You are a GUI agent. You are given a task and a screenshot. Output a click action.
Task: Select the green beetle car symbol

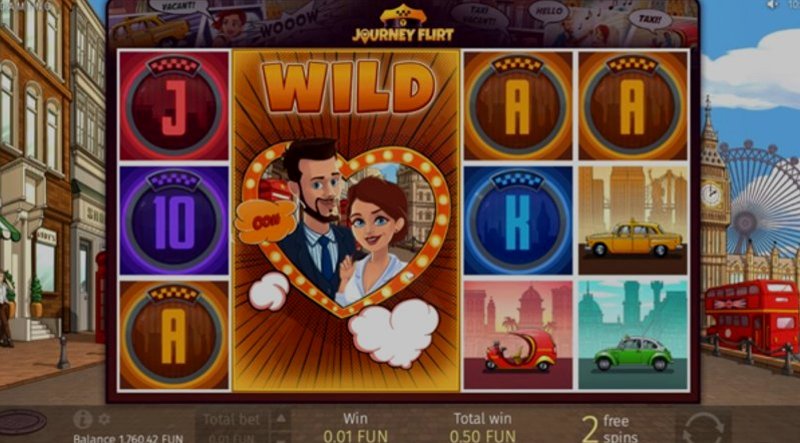(633, 335)
